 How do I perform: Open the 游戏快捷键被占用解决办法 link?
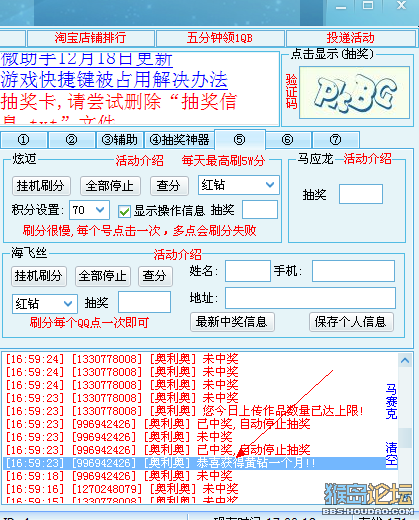114,80
